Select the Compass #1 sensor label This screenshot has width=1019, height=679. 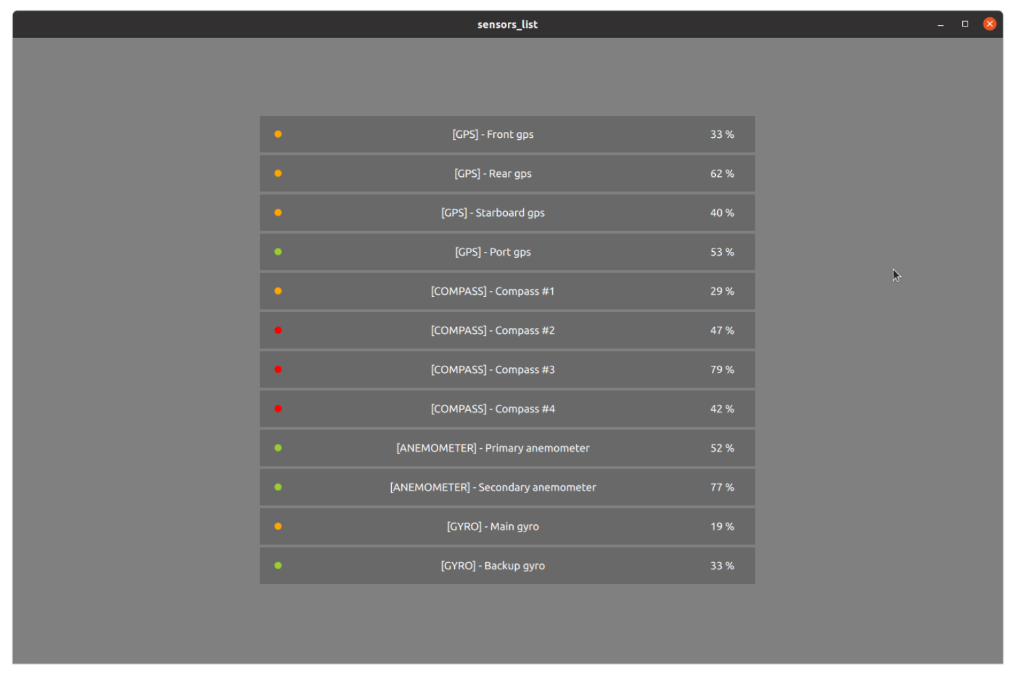coord(493,291)
